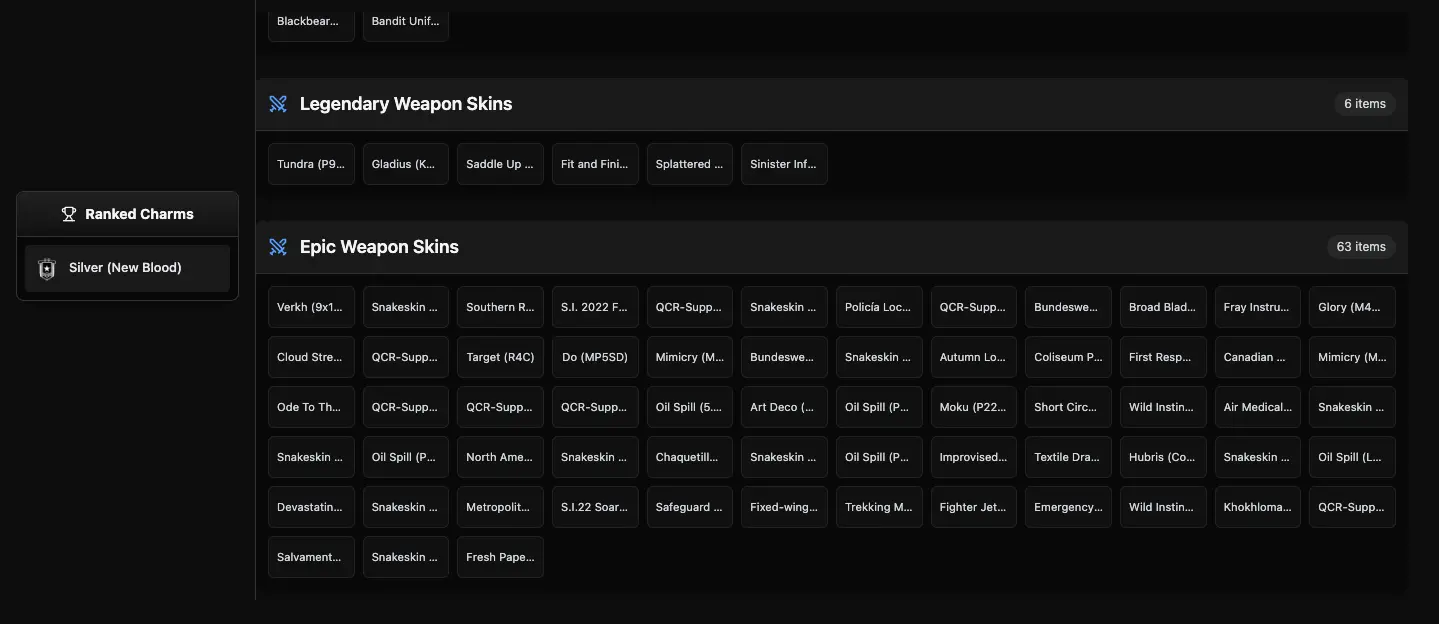Open the Fresh Pape... skin chip
This screenshot has height=624, width=1439.
point(500,557)
